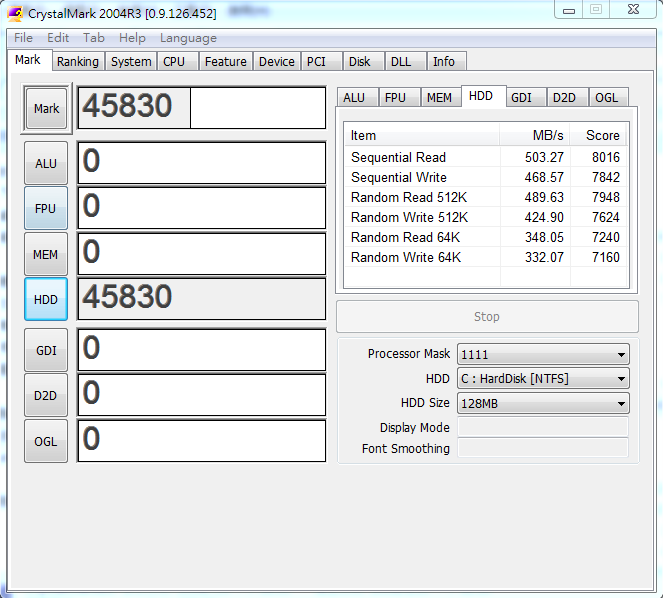Click the HDD score 45830 field

pyautogui.click(x=202, y=299)
